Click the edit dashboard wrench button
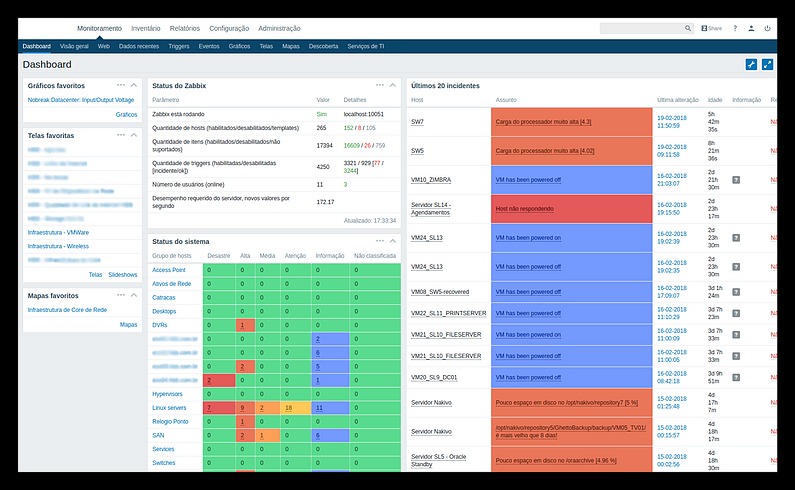Screen dimensions: 795x490 [752, 64]
